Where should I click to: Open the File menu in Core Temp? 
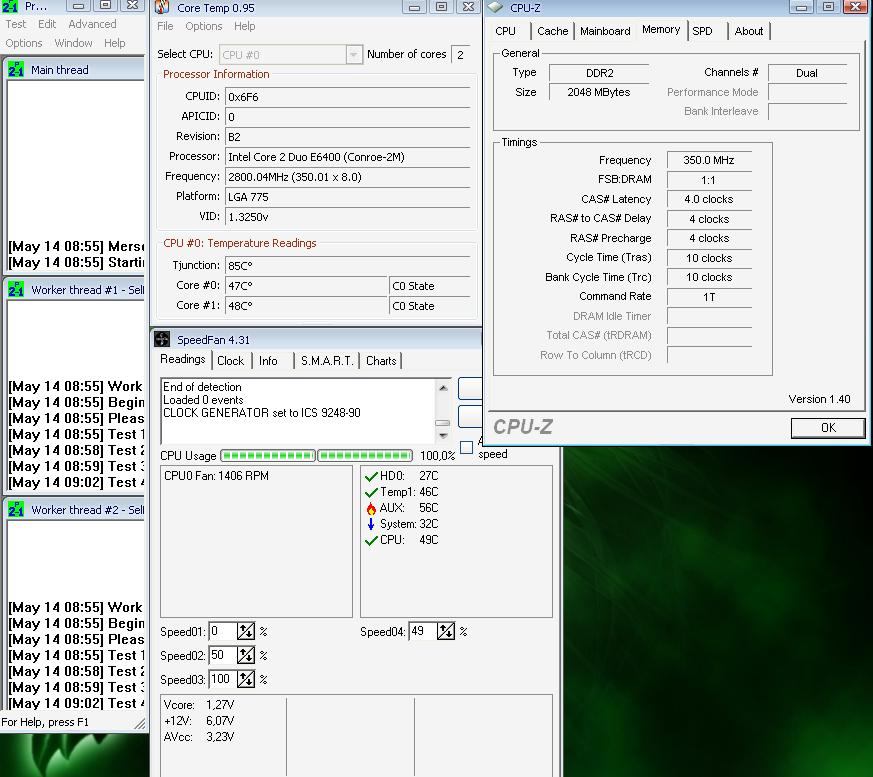(x=165, y=26)
